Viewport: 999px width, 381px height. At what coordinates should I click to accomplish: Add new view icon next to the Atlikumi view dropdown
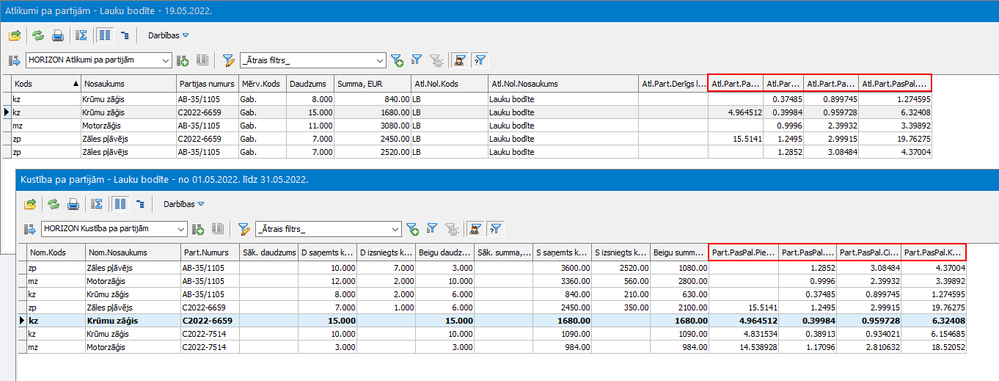tap(183, 61)
